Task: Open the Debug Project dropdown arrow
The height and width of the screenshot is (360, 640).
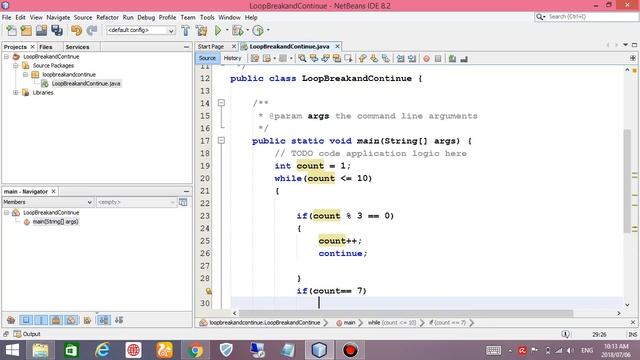Action: pyautogui.click(x=247, y=30)
